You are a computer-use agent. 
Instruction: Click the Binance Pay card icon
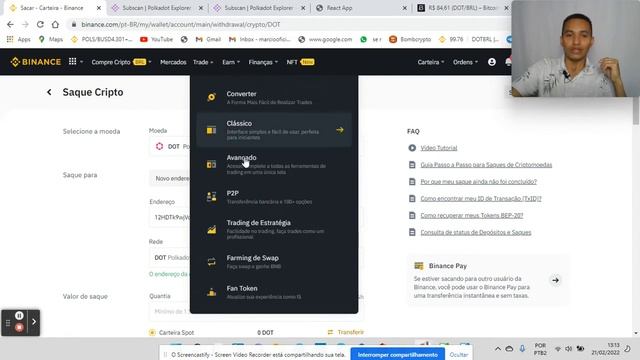419,266
